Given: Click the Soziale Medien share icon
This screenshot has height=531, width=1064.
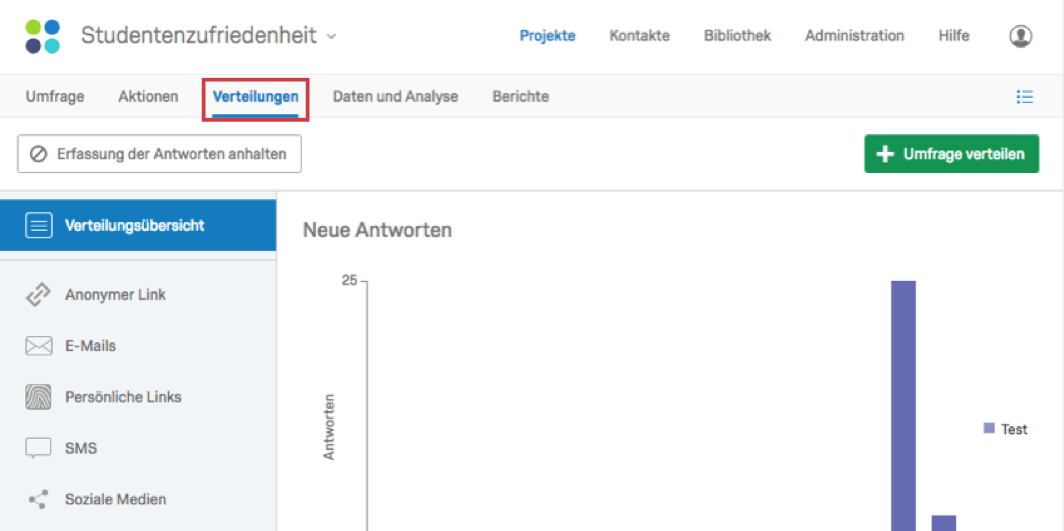Looking at the screenshot, I should tap(39, 500).
